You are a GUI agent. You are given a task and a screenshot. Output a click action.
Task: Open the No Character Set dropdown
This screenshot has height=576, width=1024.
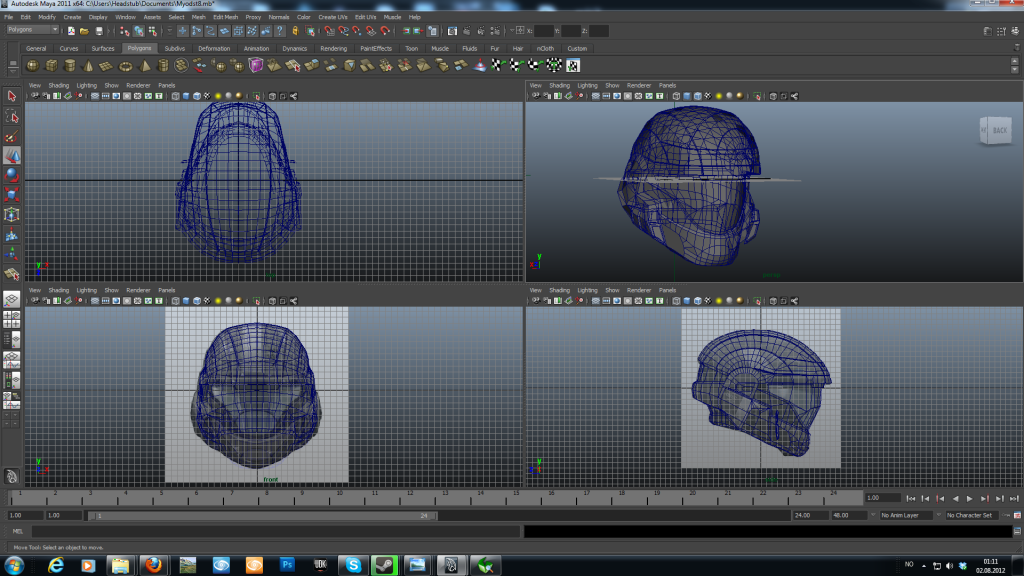[971, 515]
